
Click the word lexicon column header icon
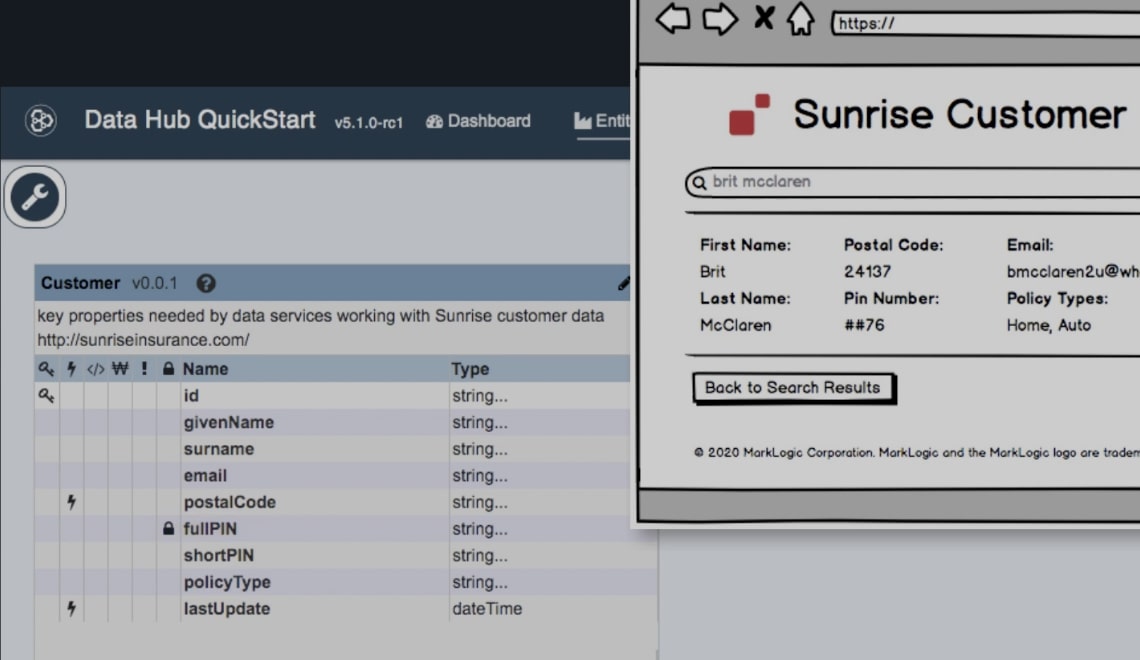point(120,369)
